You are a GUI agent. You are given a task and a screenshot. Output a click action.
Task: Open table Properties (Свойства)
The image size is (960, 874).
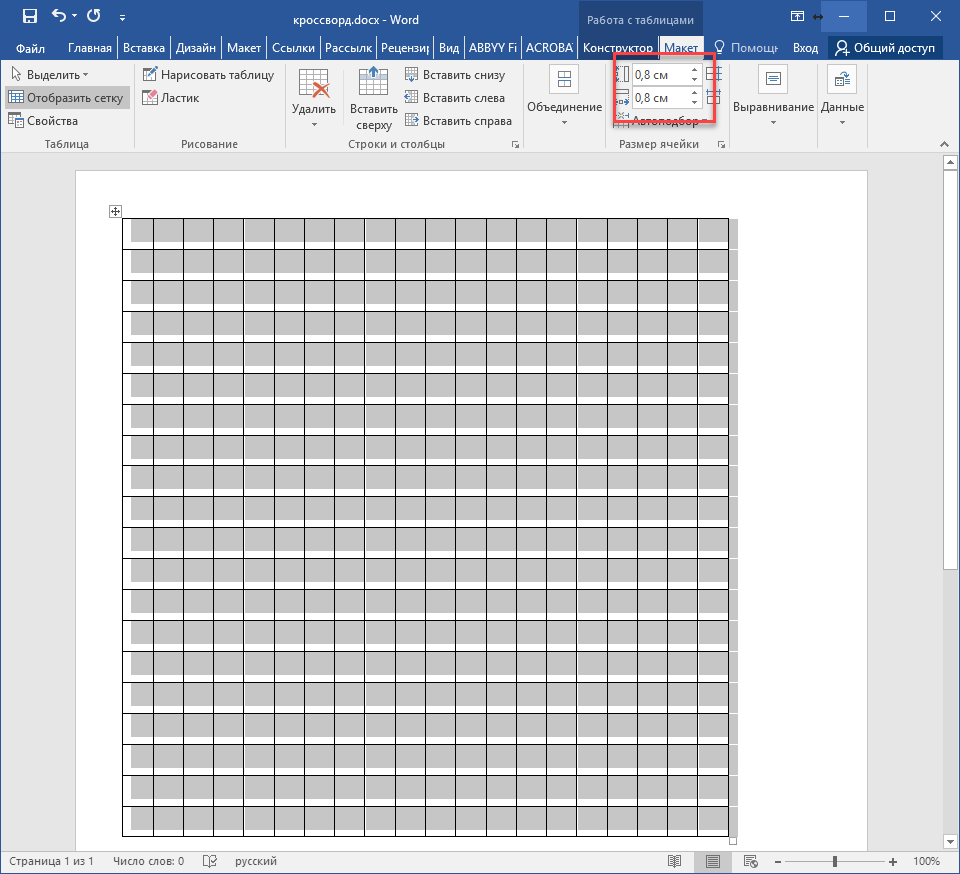coord(44,121)
